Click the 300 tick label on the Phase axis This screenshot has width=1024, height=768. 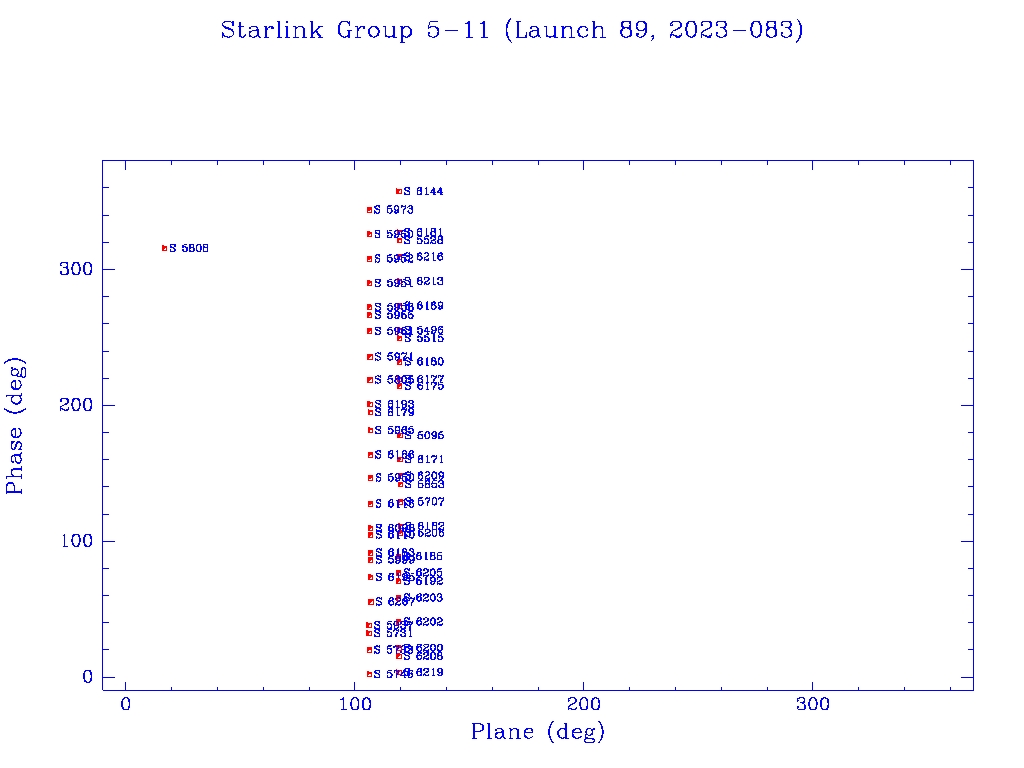(x=76, y=269)
